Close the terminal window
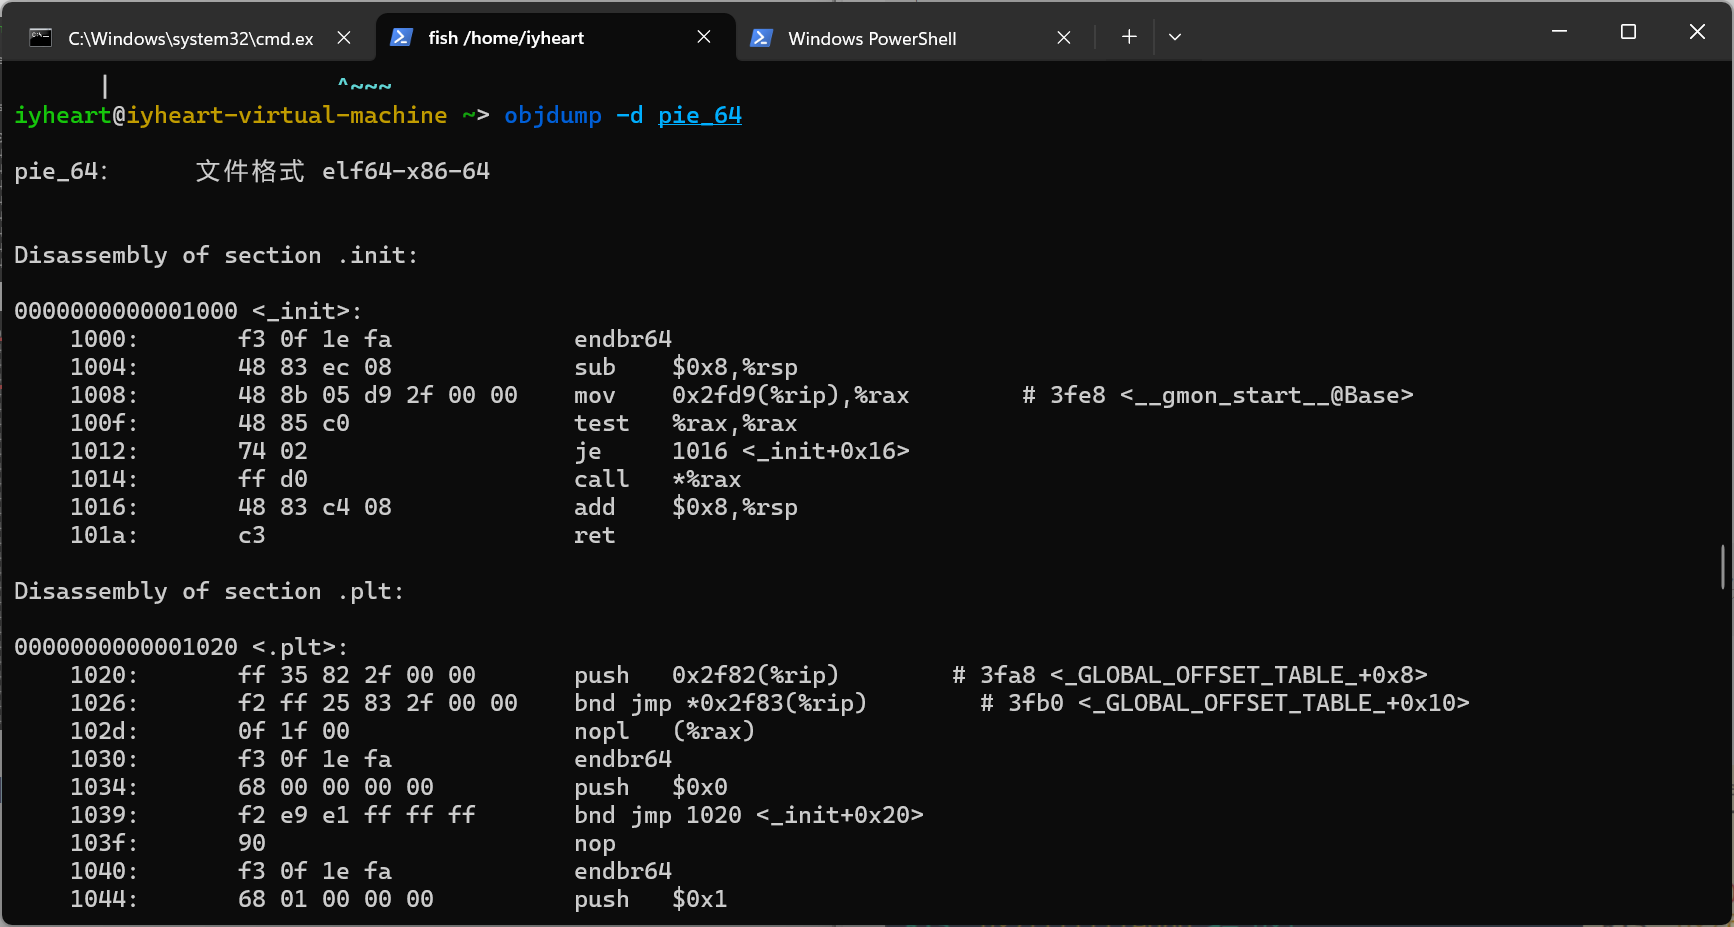This screenshot has height=927, width=1734. click(1697, 32)
